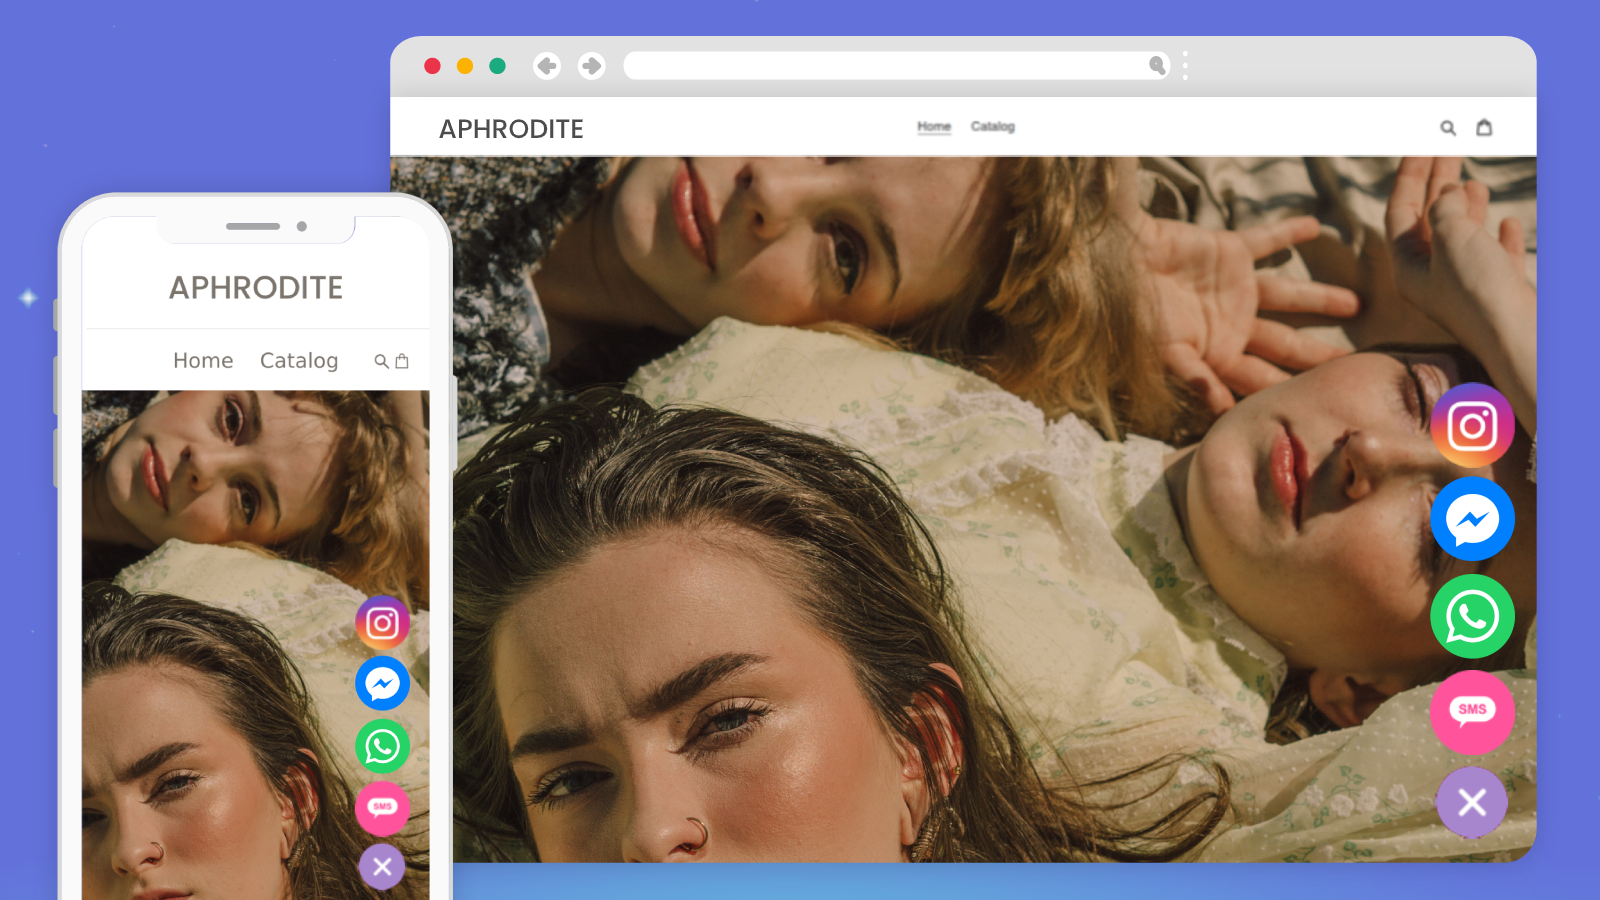Tap the Instagram icon on phone mockup

pyautogui.click(x=382, y=623)
